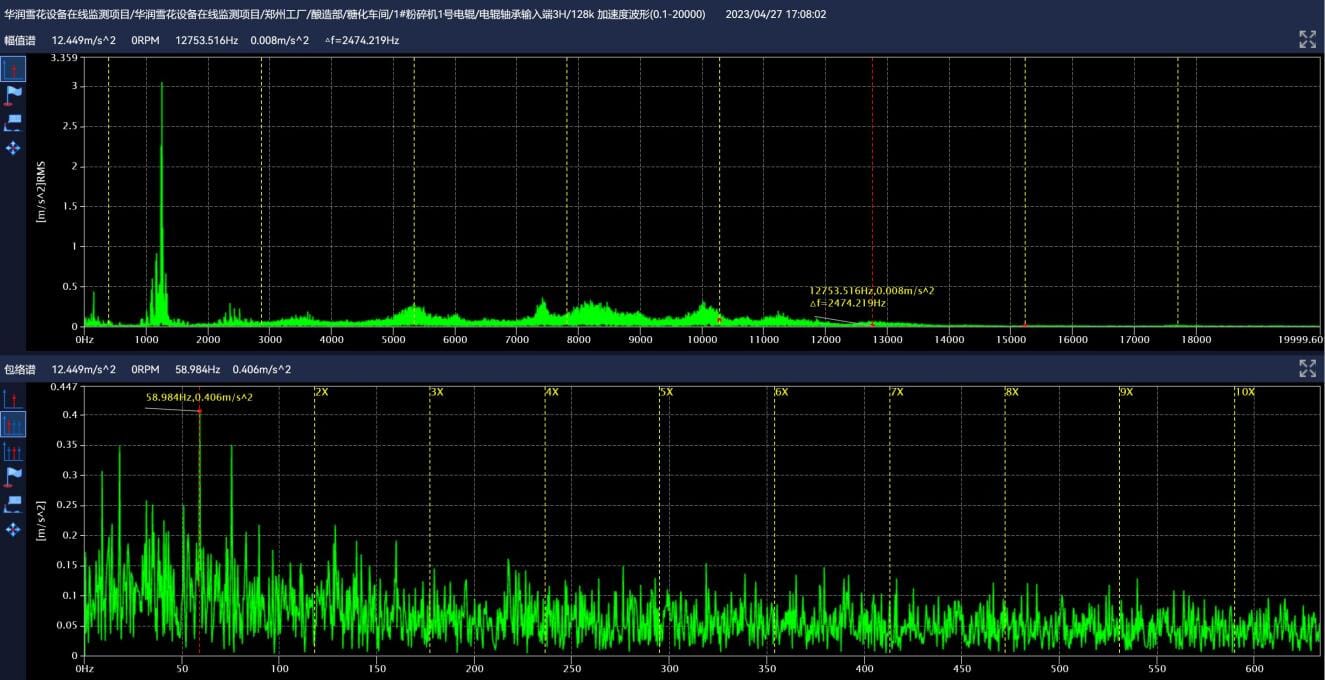Image resolution: width=1325 pixels, height=680 pixels.
Task: Activate pan arrows tool in envelope spectrum panel
Action: click(13, 529)
